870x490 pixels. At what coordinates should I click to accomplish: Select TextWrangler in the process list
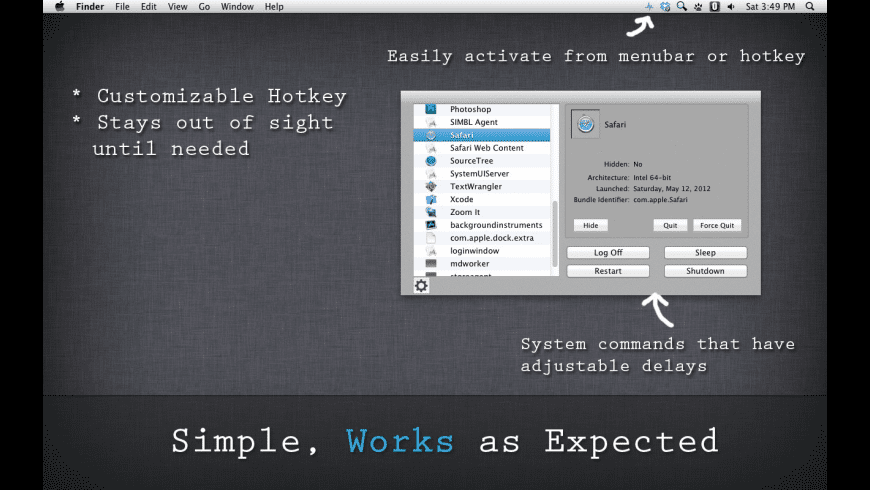pyautogui.click(x=482, y=186)
